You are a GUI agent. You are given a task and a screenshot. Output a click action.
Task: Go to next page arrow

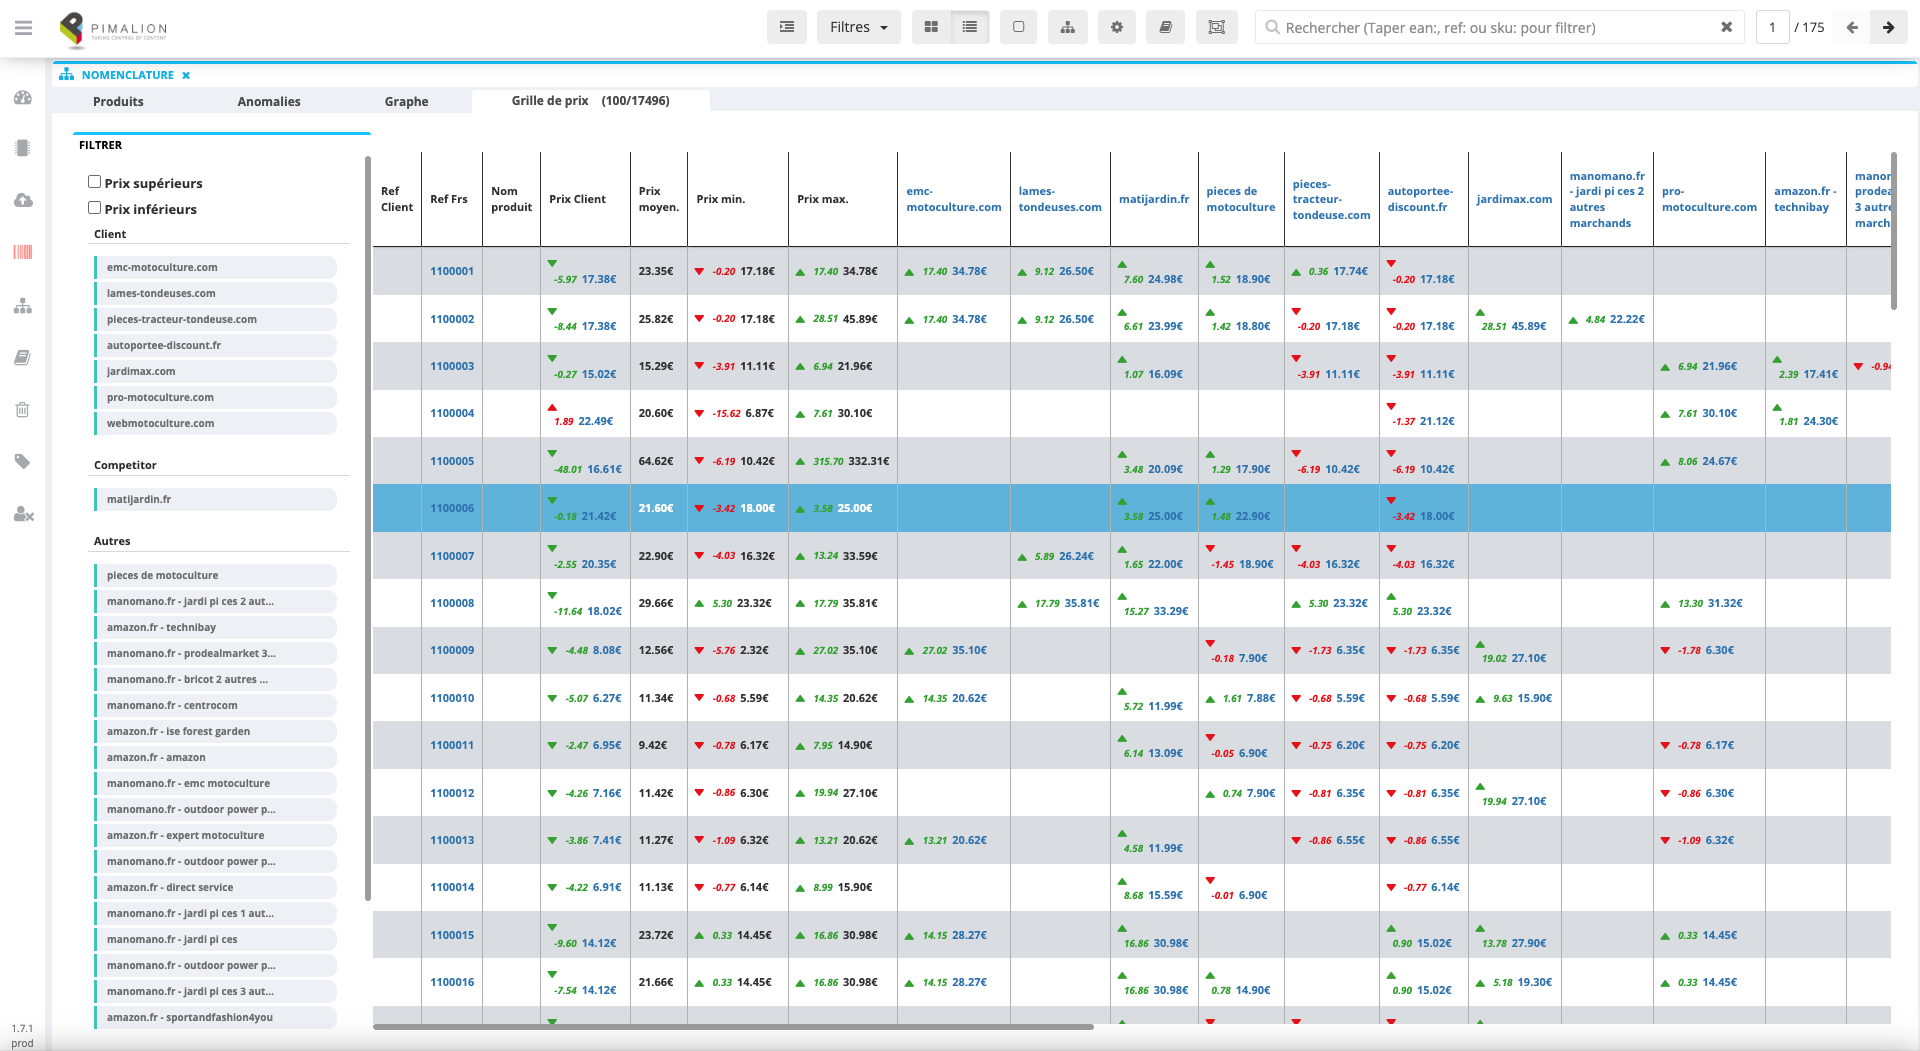pos(1888,27)
